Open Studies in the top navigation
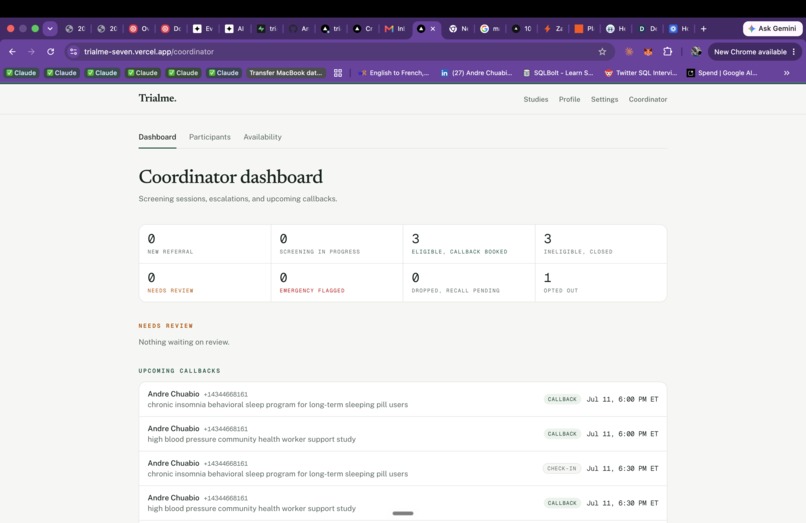 tap(536, 99)
